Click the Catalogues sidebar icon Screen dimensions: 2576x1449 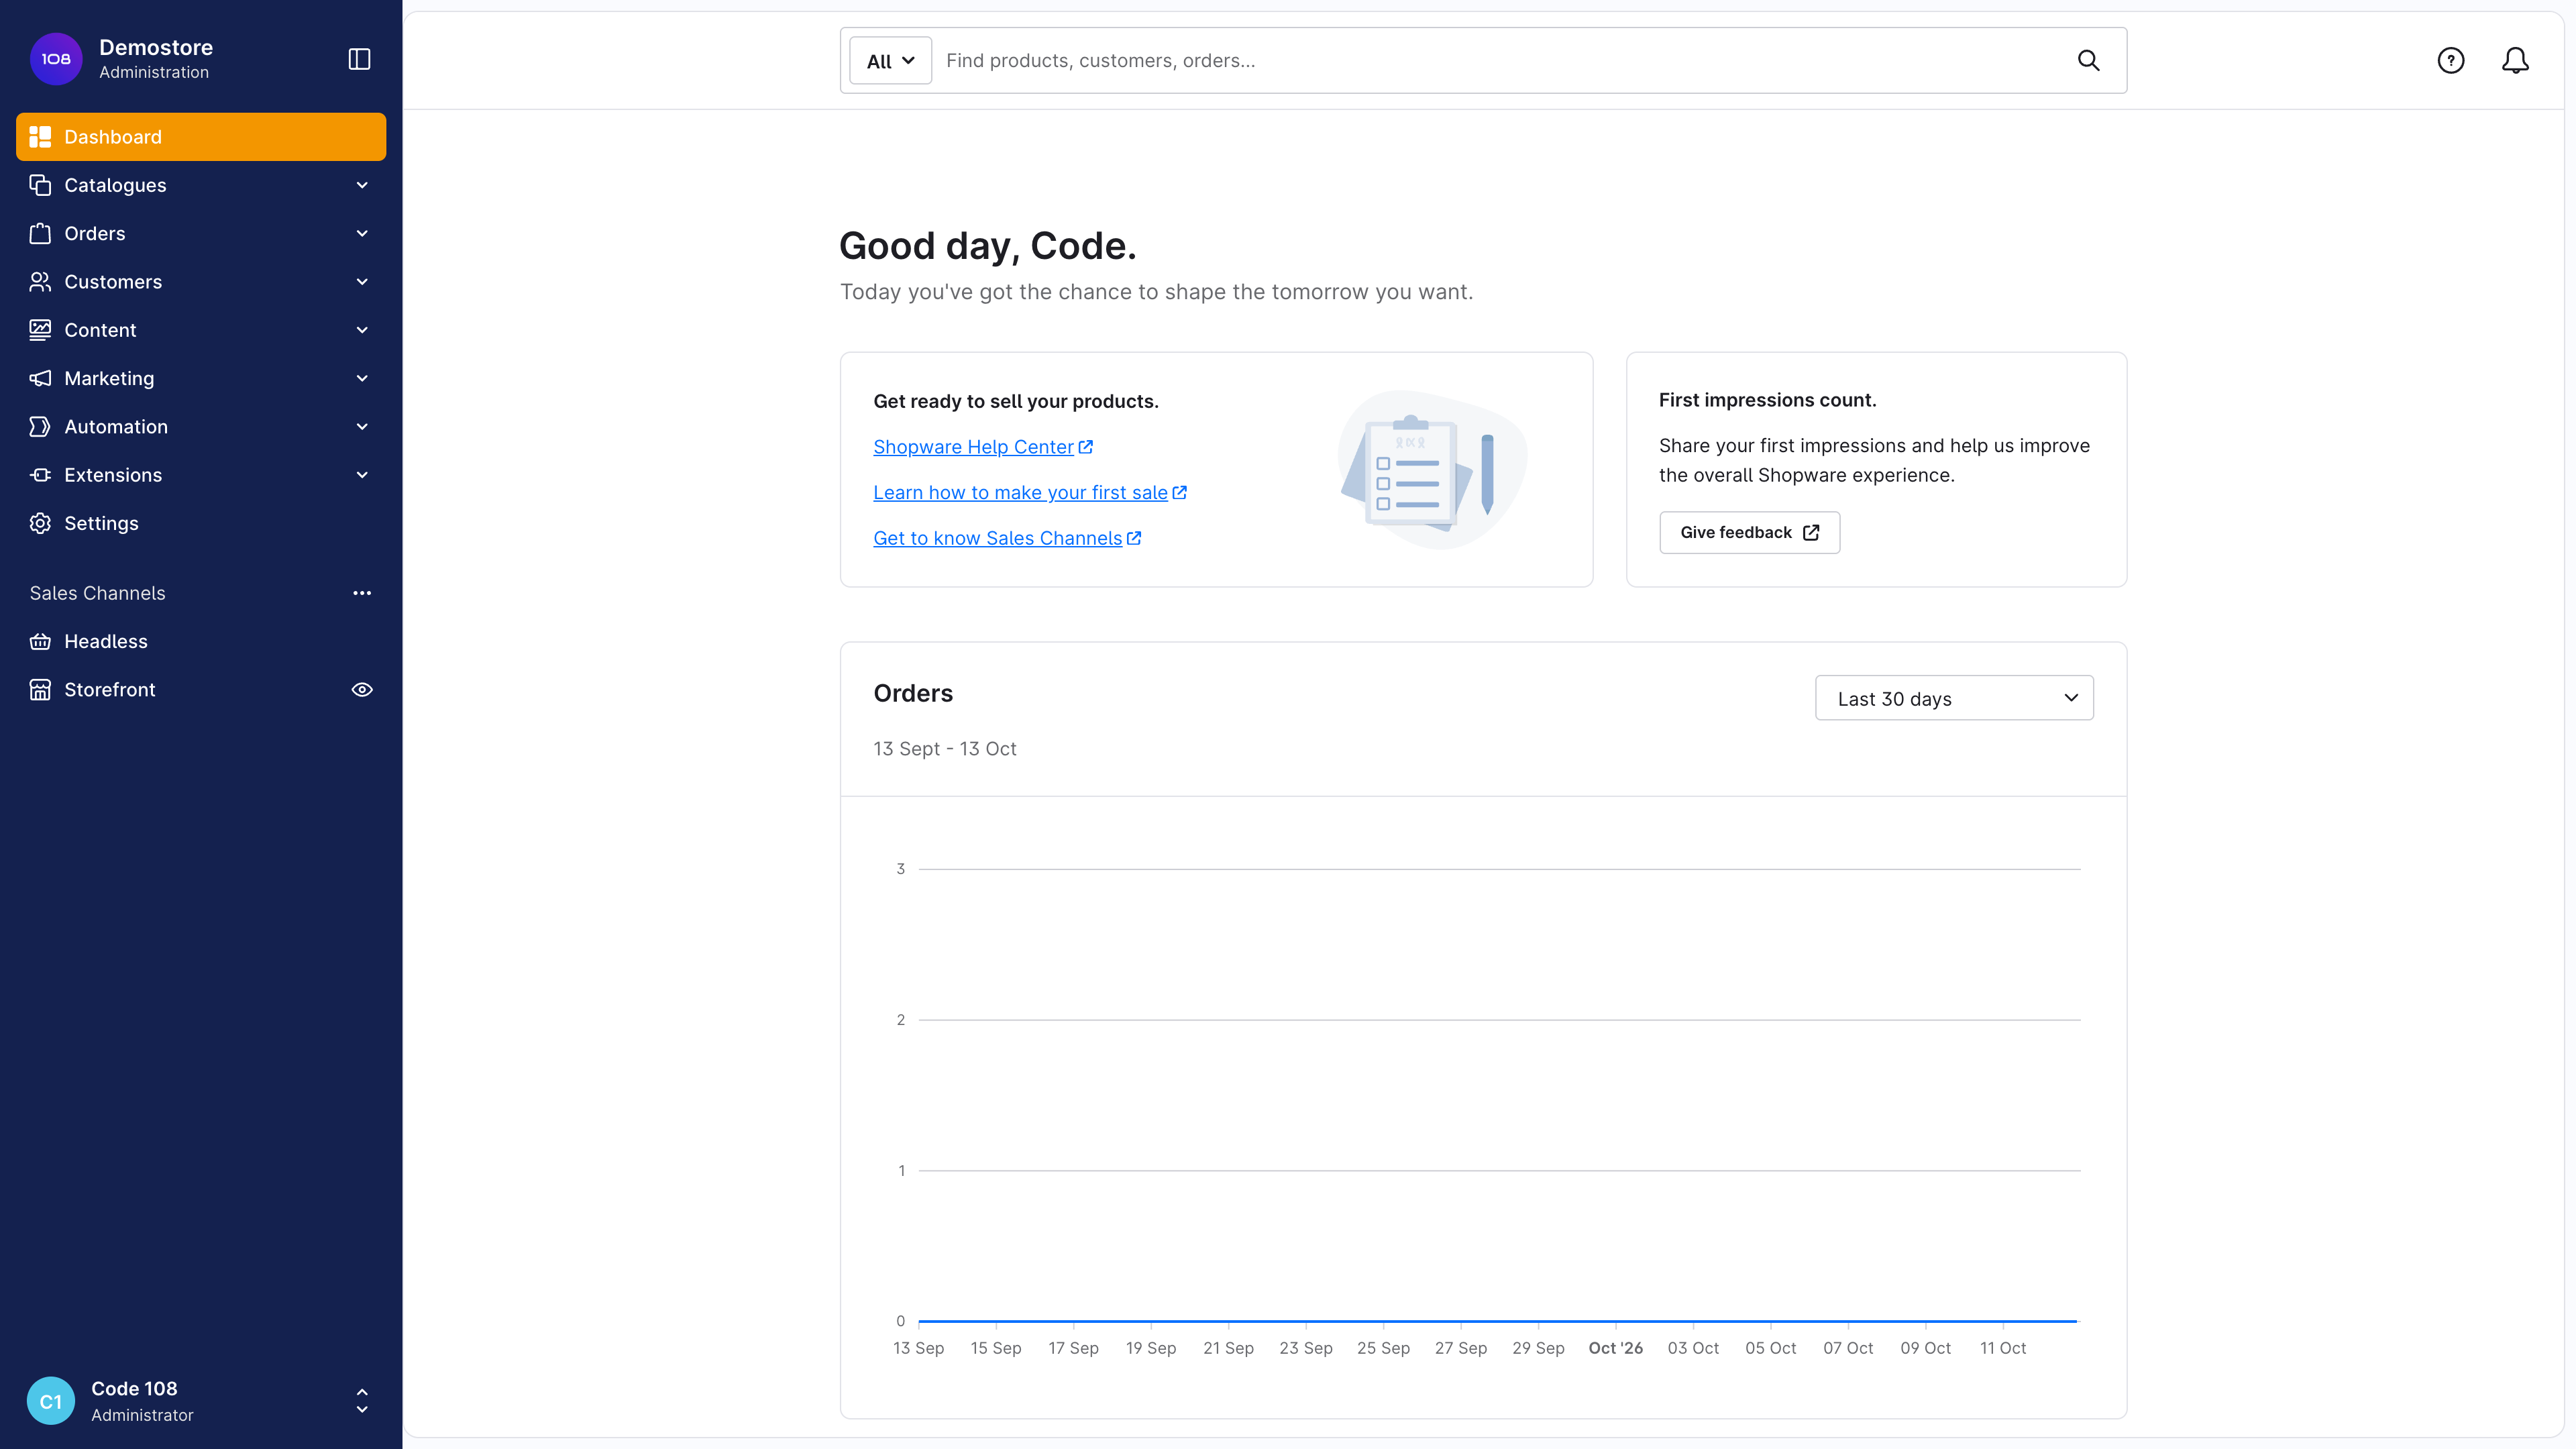(40, 185)
